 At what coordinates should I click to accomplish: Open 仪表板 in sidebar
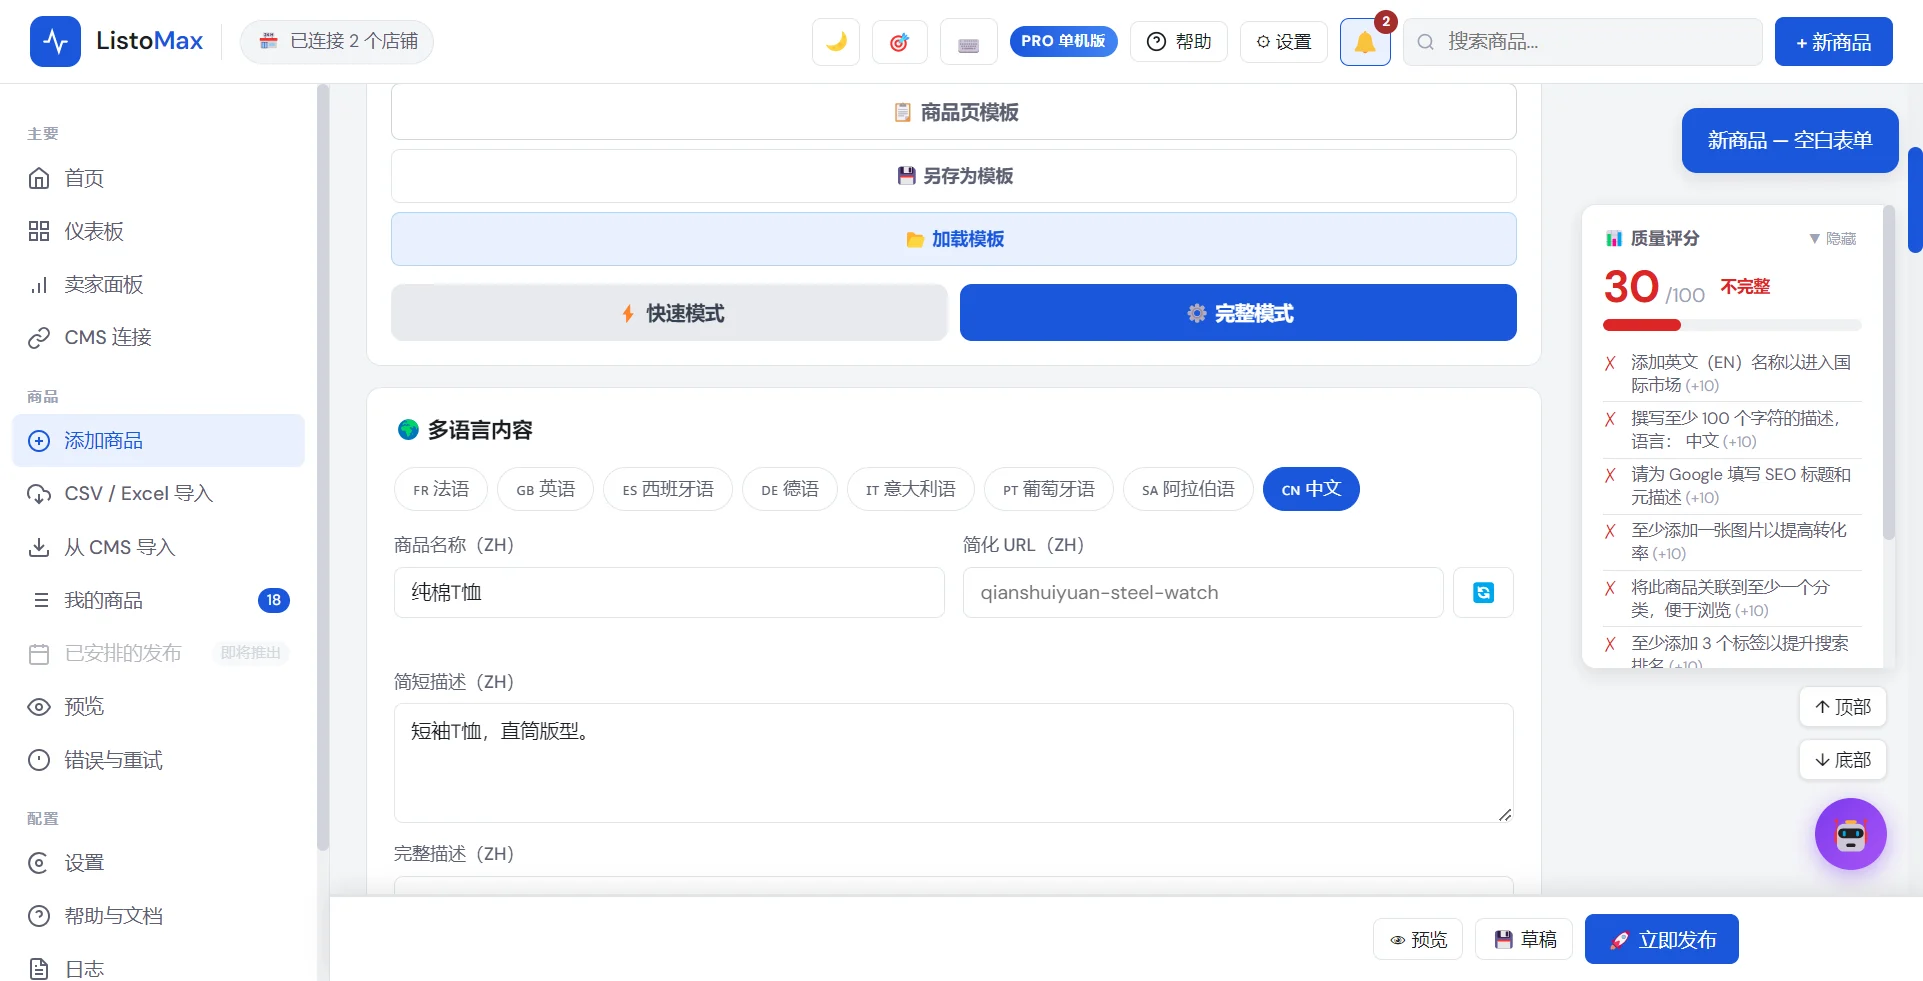[158, 231]
